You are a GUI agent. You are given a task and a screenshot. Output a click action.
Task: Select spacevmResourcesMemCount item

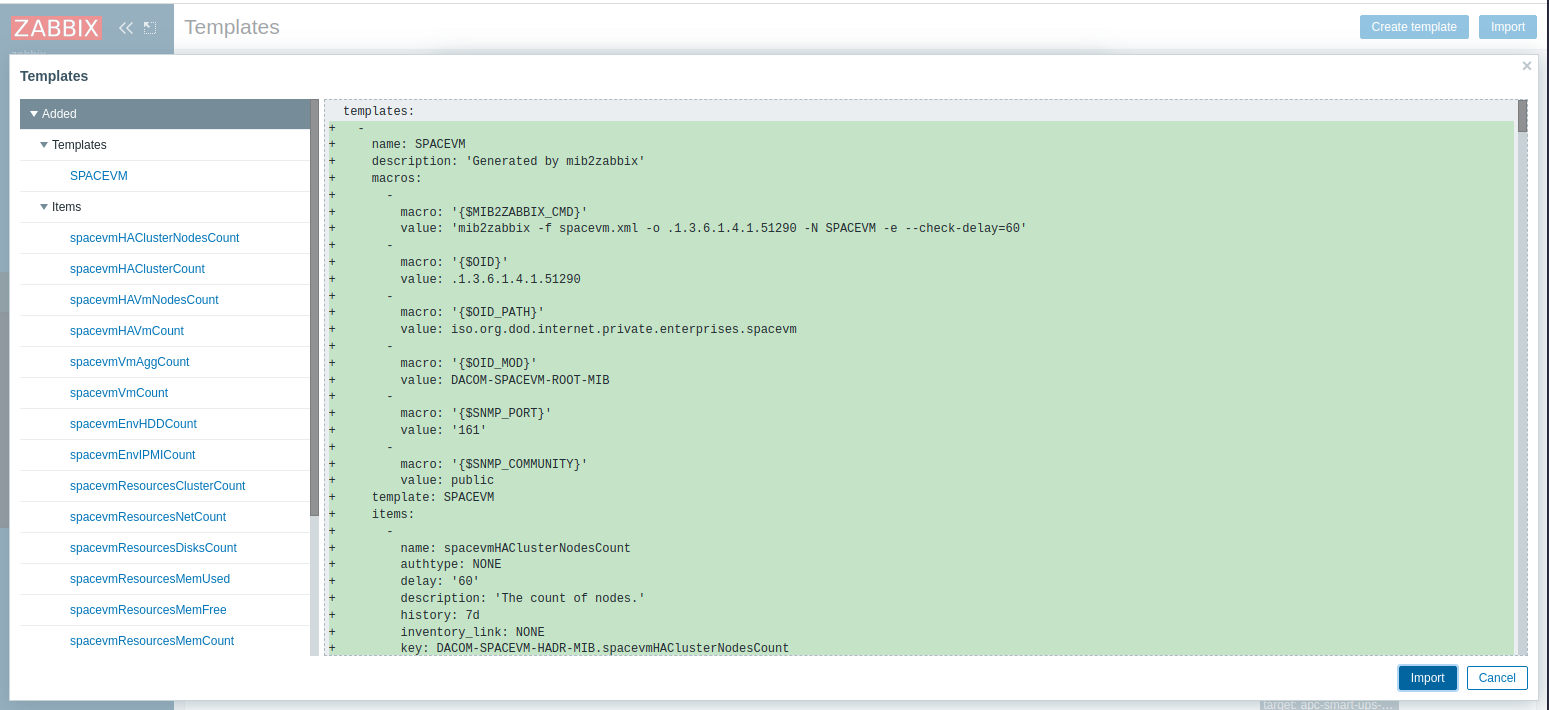tap(152, 641)
